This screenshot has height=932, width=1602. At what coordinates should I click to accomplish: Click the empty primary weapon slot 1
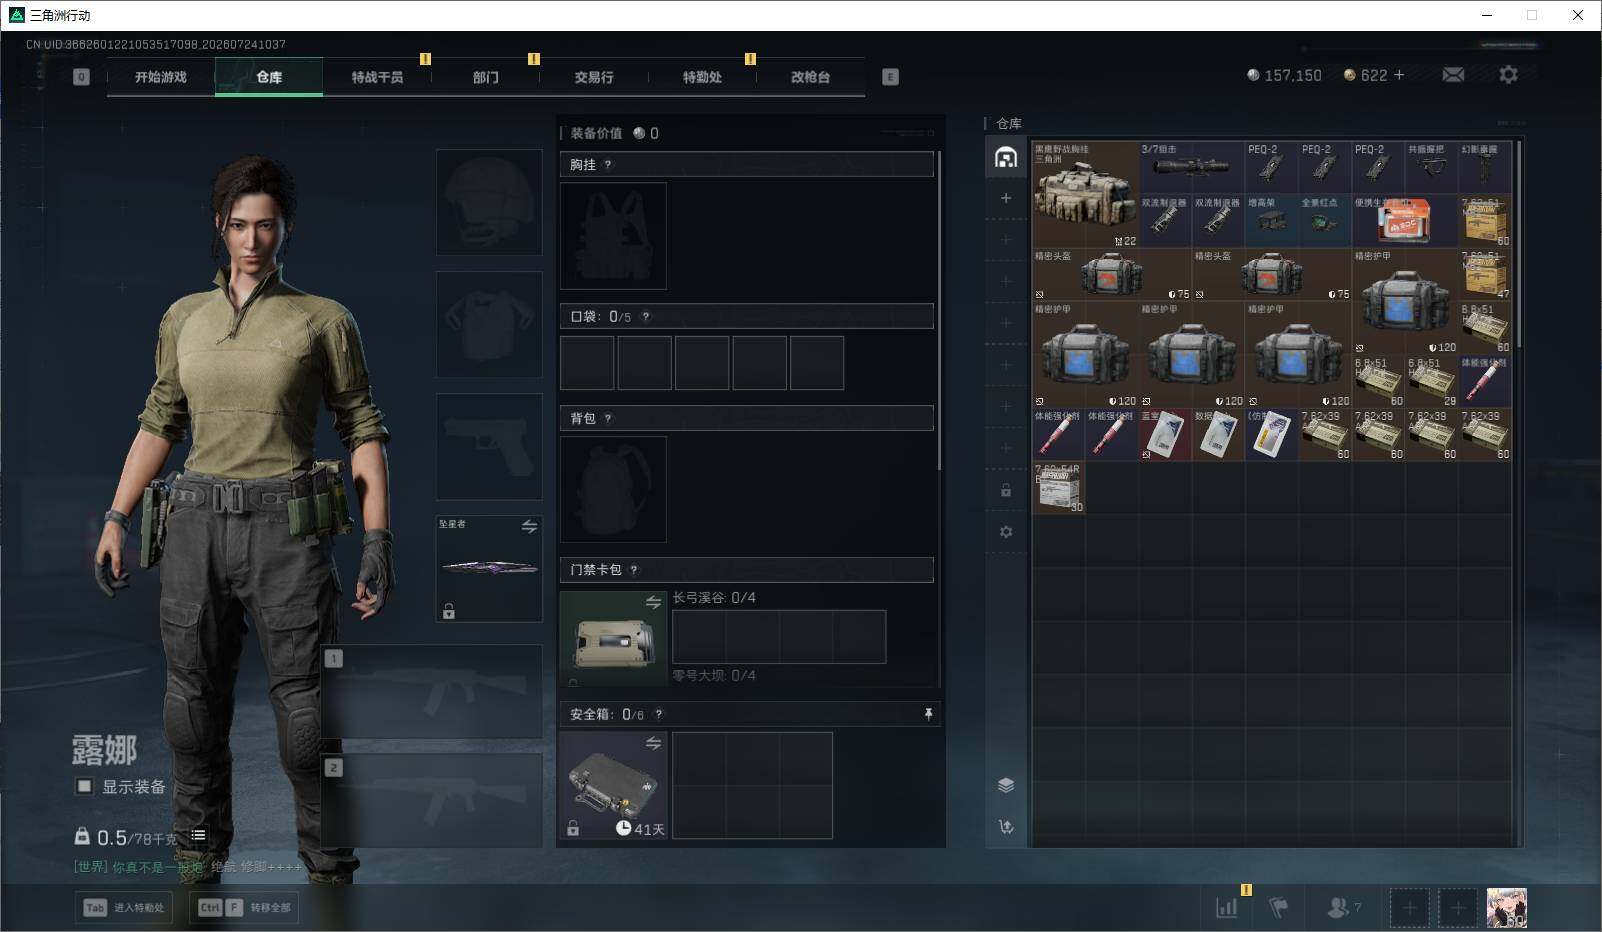(432, 692)
